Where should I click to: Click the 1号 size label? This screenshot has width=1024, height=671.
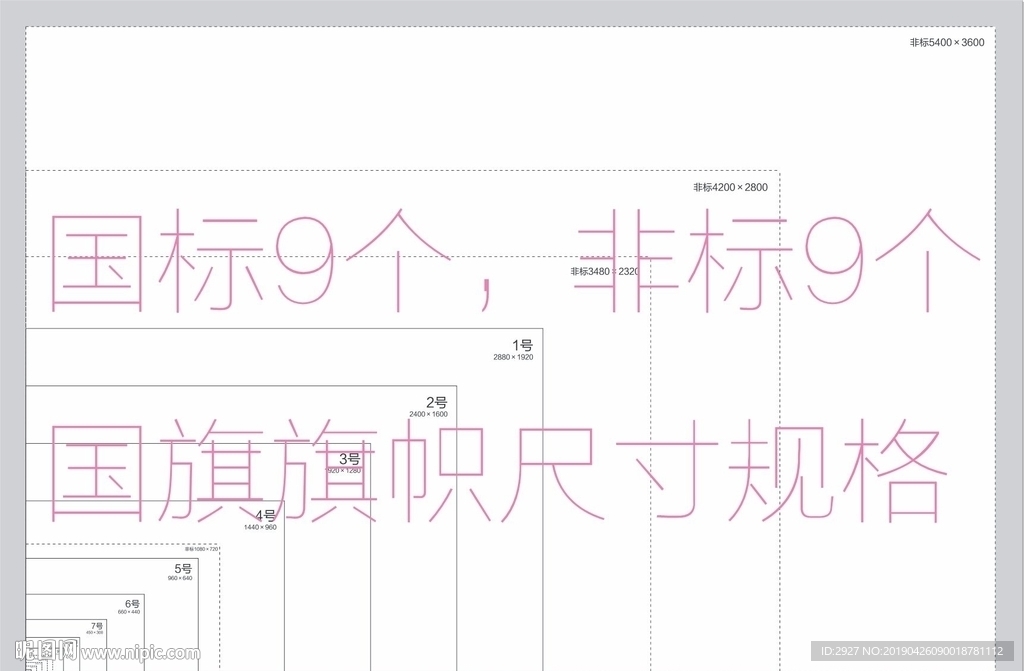(x=522, y=345)
